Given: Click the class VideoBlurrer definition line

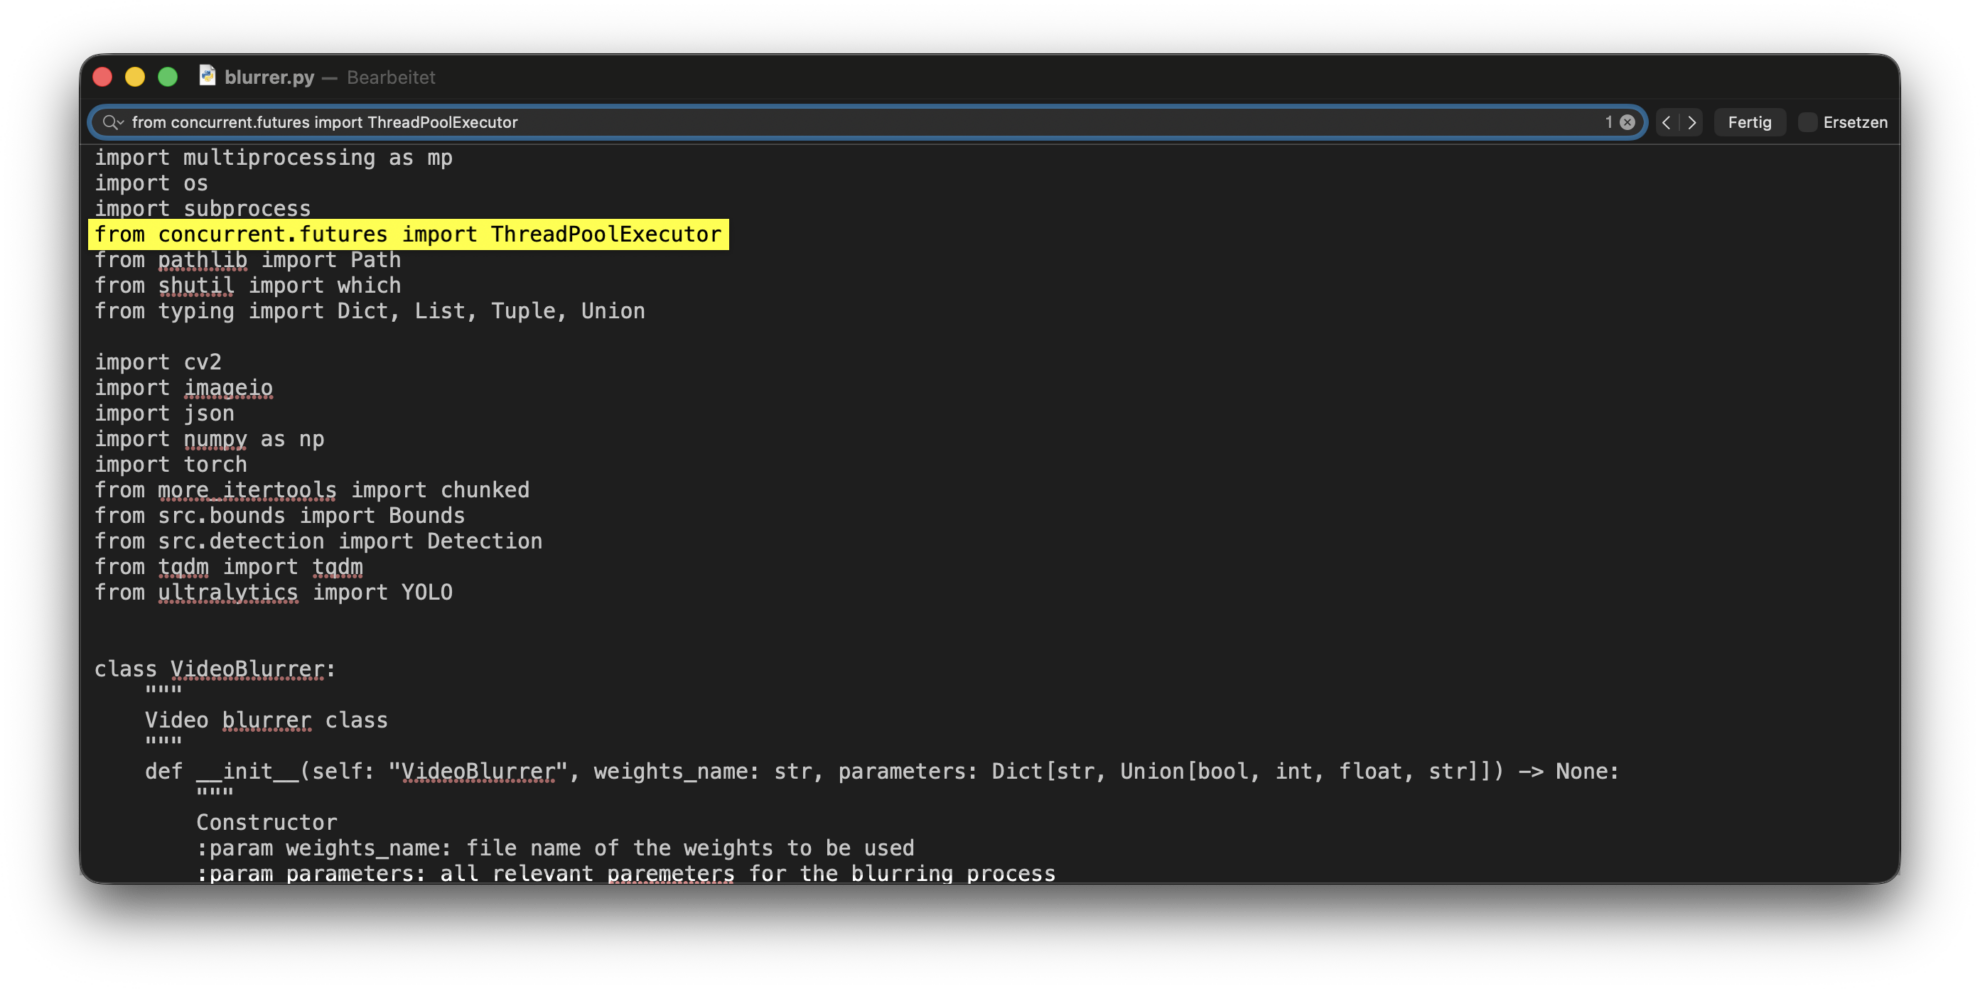Looking at the screenshot, I should click(x=215, y=669).
